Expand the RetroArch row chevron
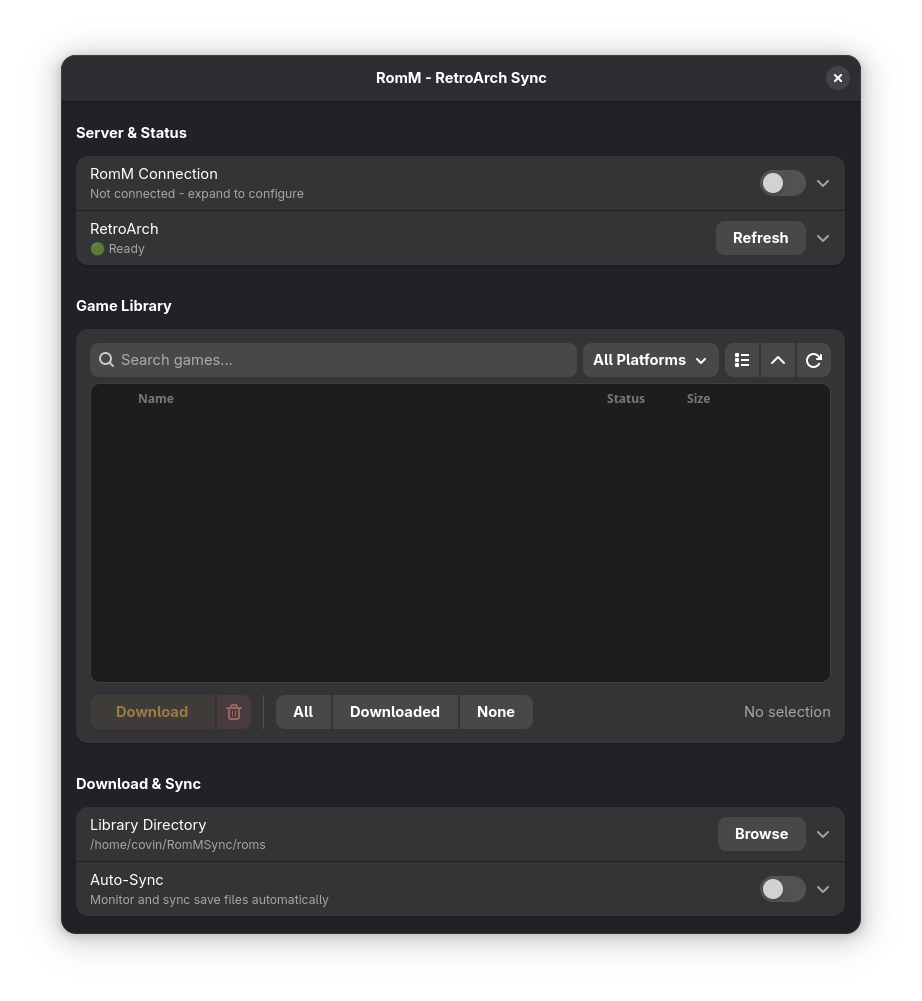The image size is (922, 1001). click(x=823, y=238)
